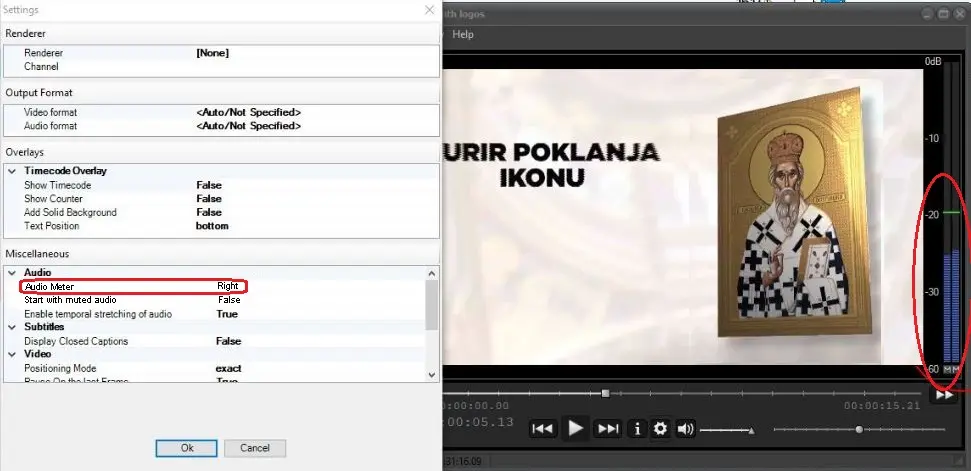Click the playback speed slider knob
The width and height of the screenshot is (971, 471).
tap(858, 429)
